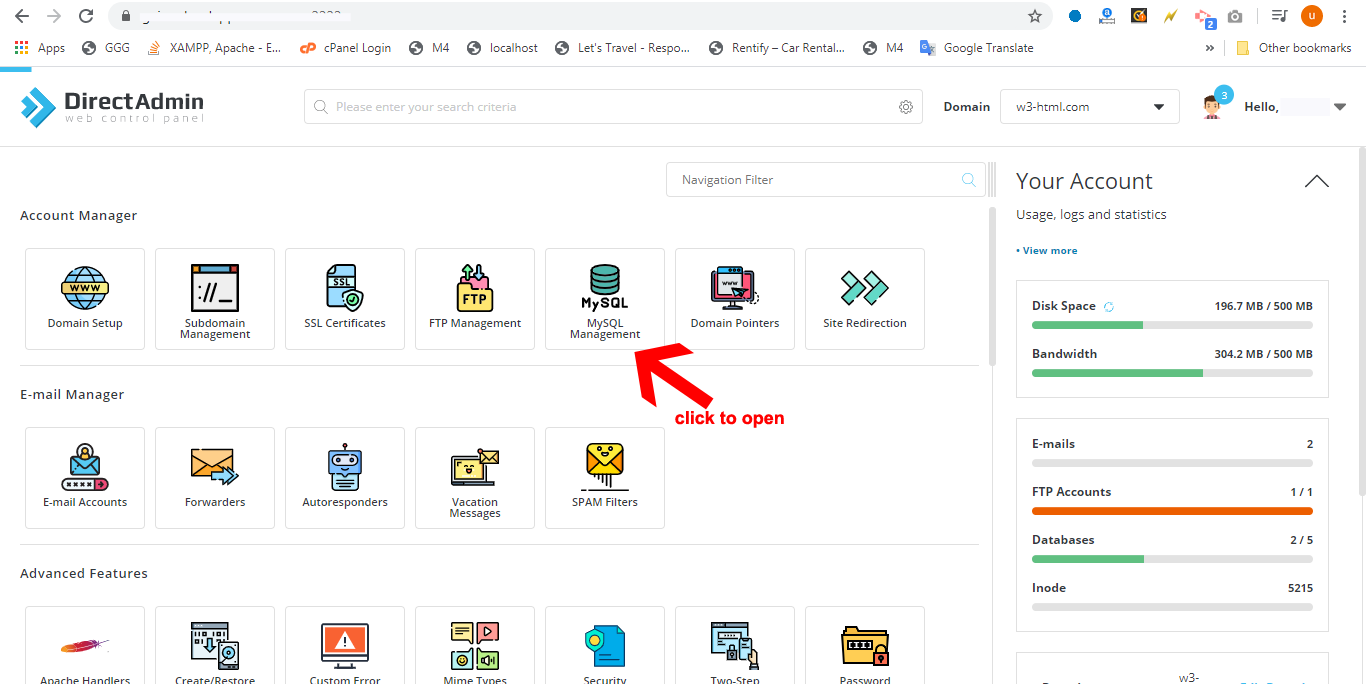
Task: Click the View more link
Action: click(1048, 250)
